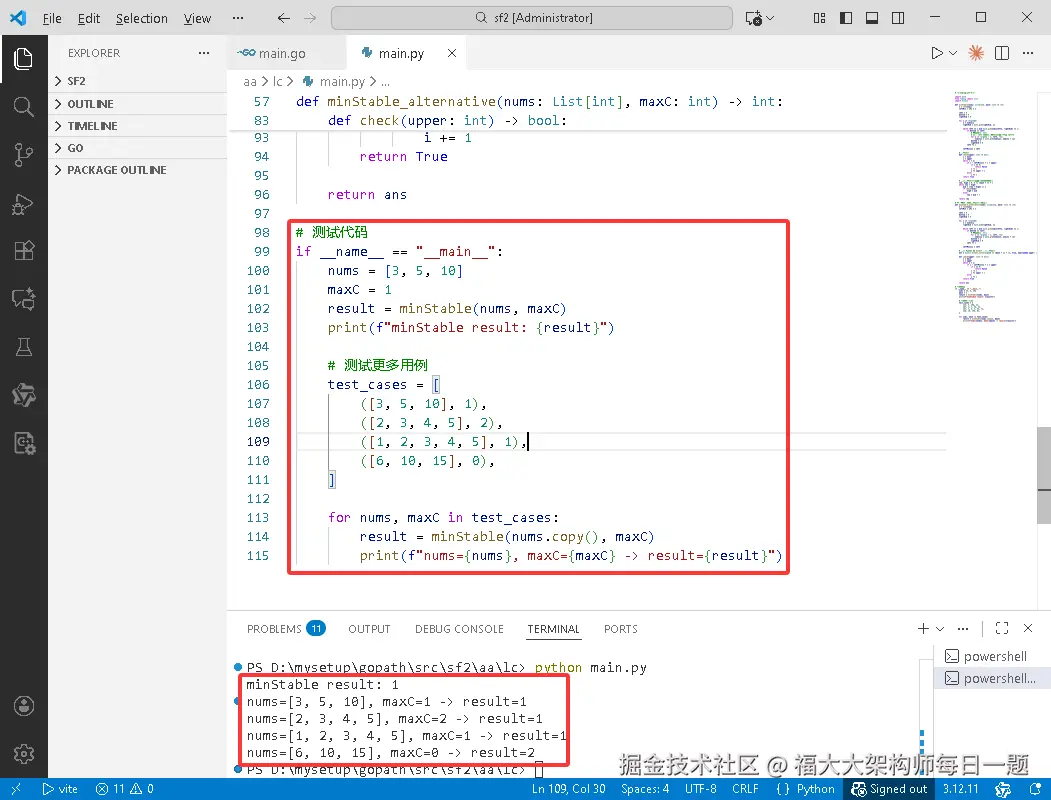Viewport: 1051px width, 800px height.
Task: Change file encoding UTF-8
Action: click(x=700, y=789)
